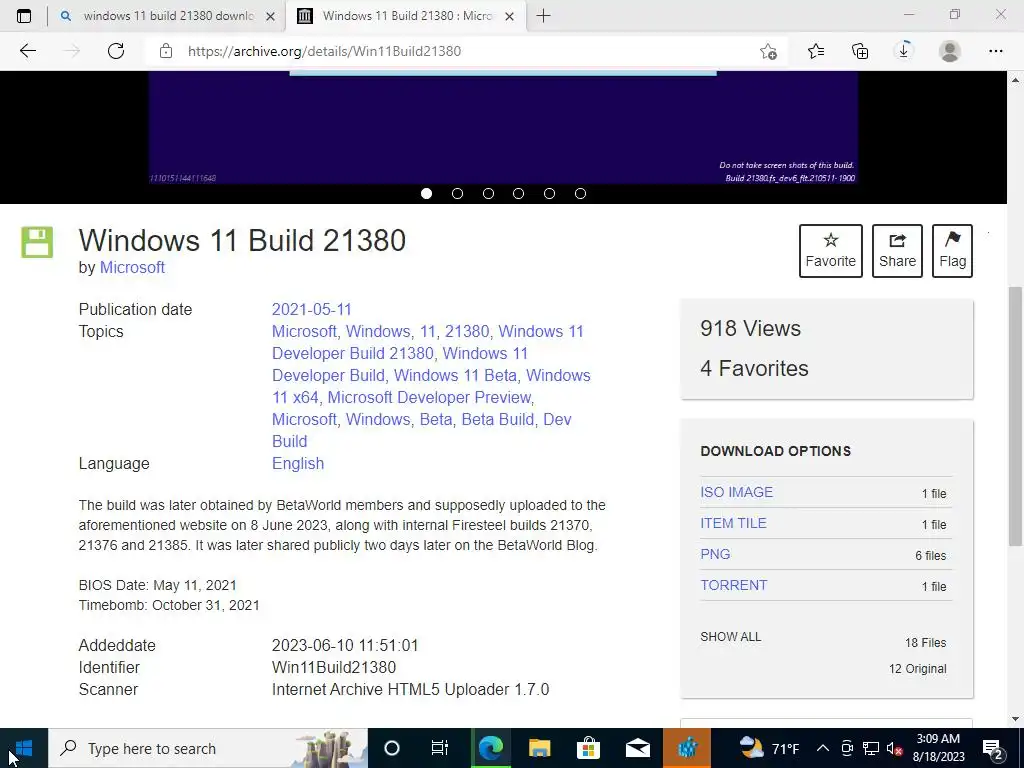Select the 'Windows 11 Build 21380 : Micro' tab
1024x768 pixels.
[x=405, y=16]
